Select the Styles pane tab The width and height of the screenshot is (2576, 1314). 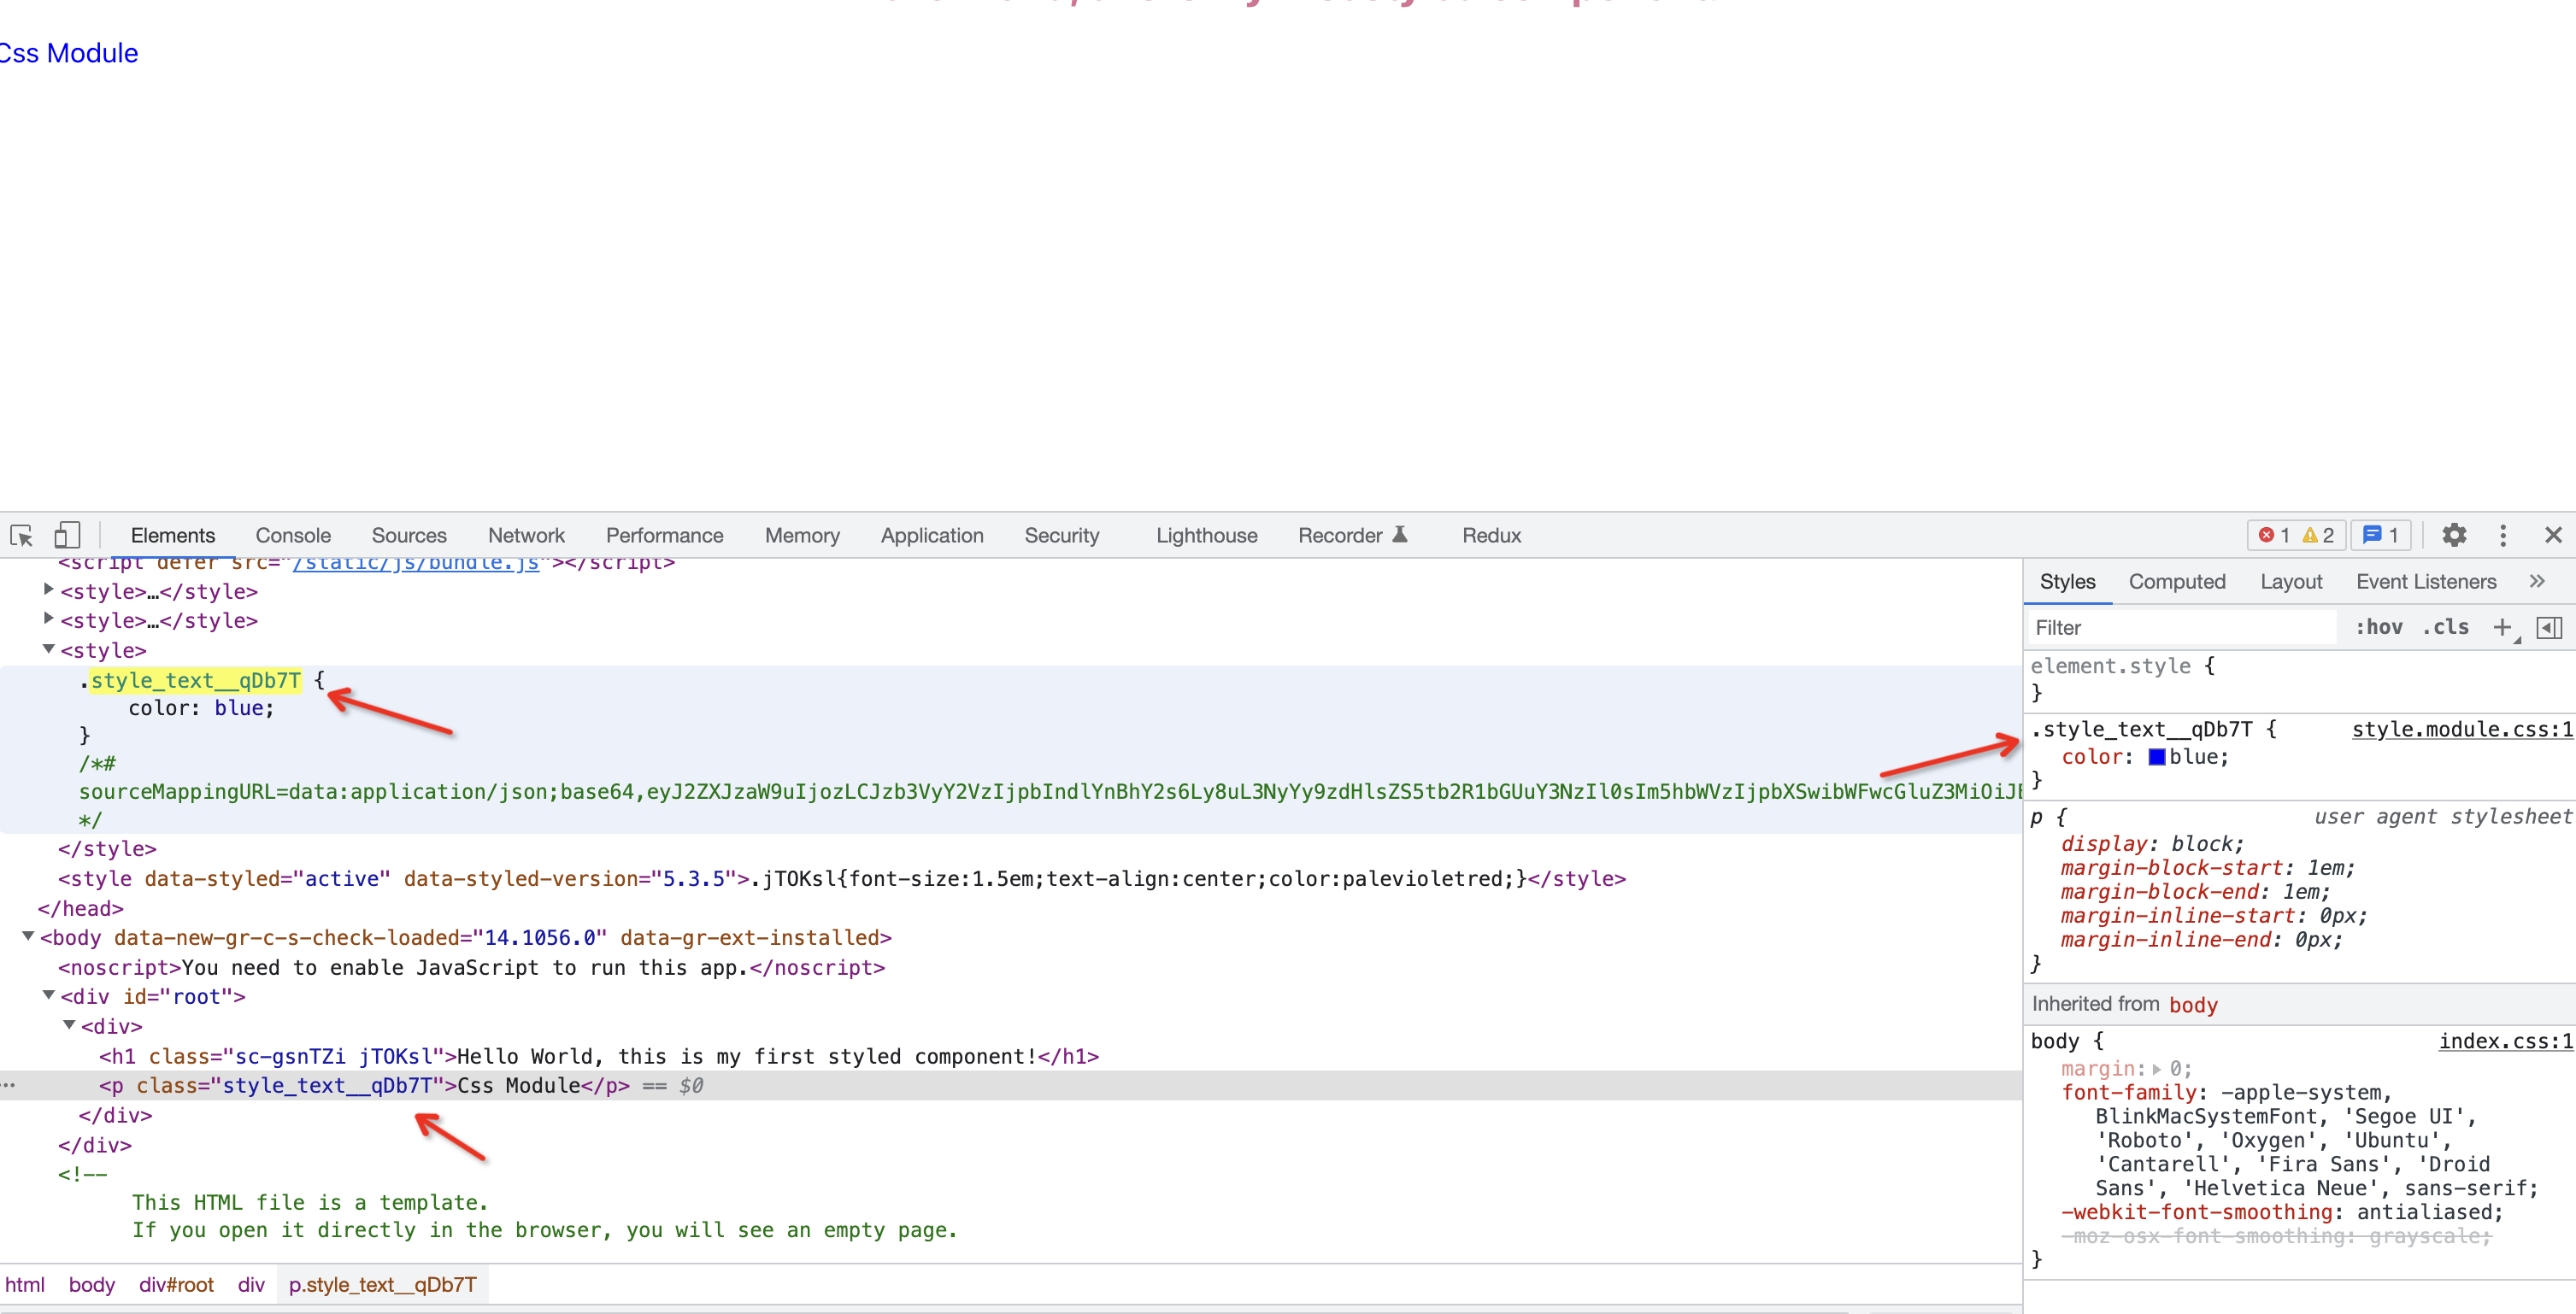coord(2067,582)
